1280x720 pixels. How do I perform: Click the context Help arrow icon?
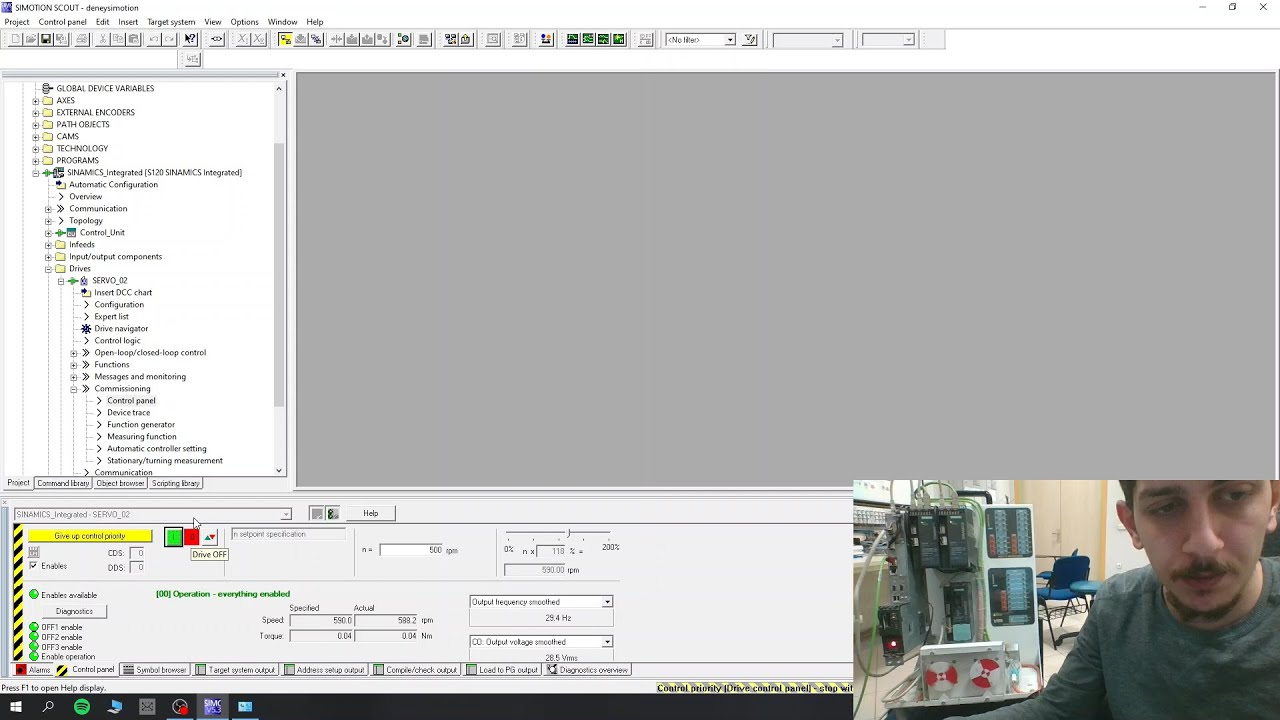pyautogui.click(x=190, y=39)
